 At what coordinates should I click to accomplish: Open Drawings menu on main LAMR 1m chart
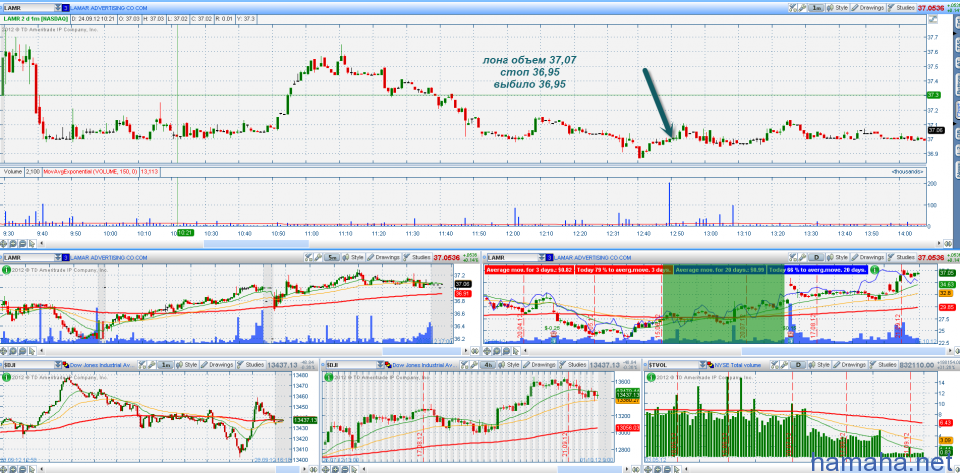tap(868, 8)
